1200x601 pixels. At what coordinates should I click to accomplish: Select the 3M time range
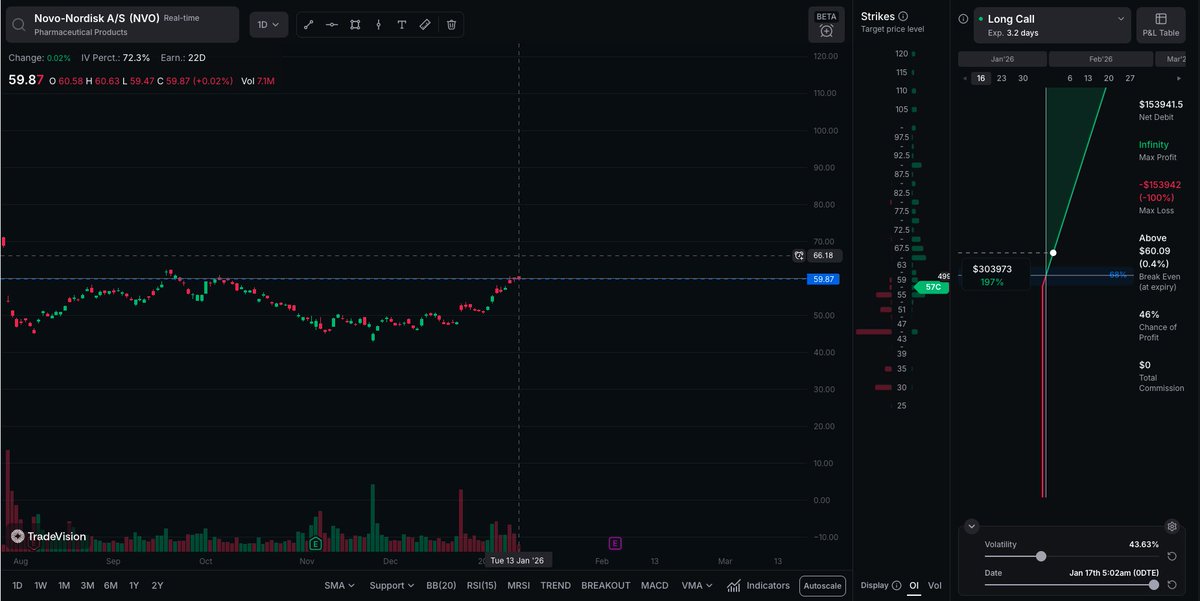pyautogui.click(x=88, y=585)
